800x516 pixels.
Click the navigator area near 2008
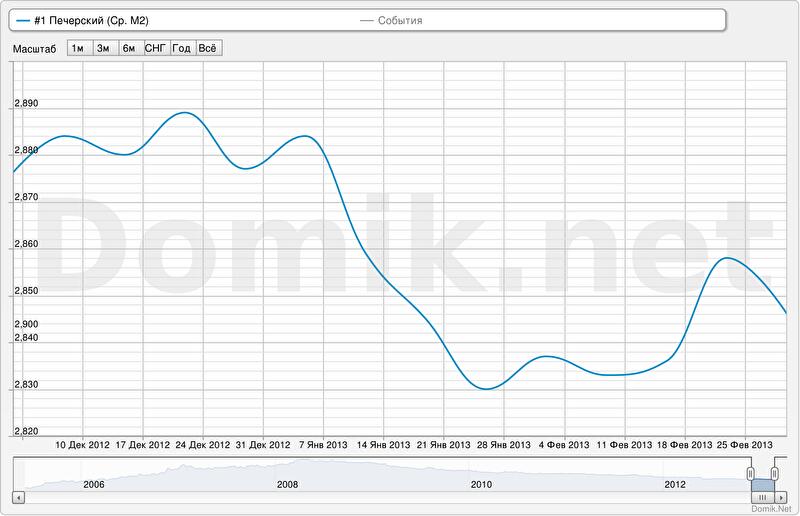(x=287, y=473)
